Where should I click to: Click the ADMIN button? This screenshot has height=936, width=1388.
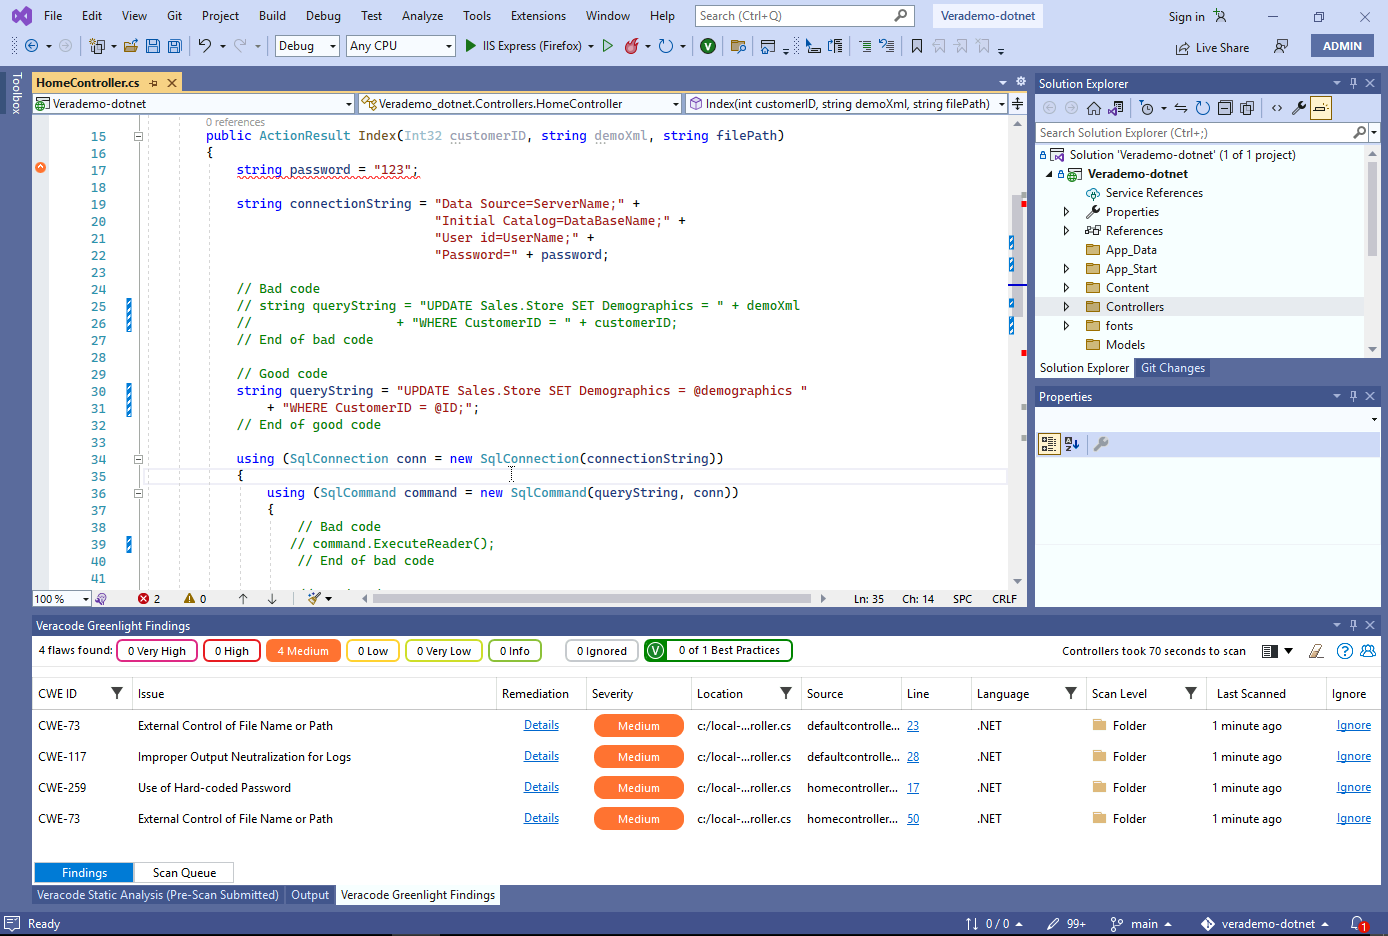tap(1342, 46)
